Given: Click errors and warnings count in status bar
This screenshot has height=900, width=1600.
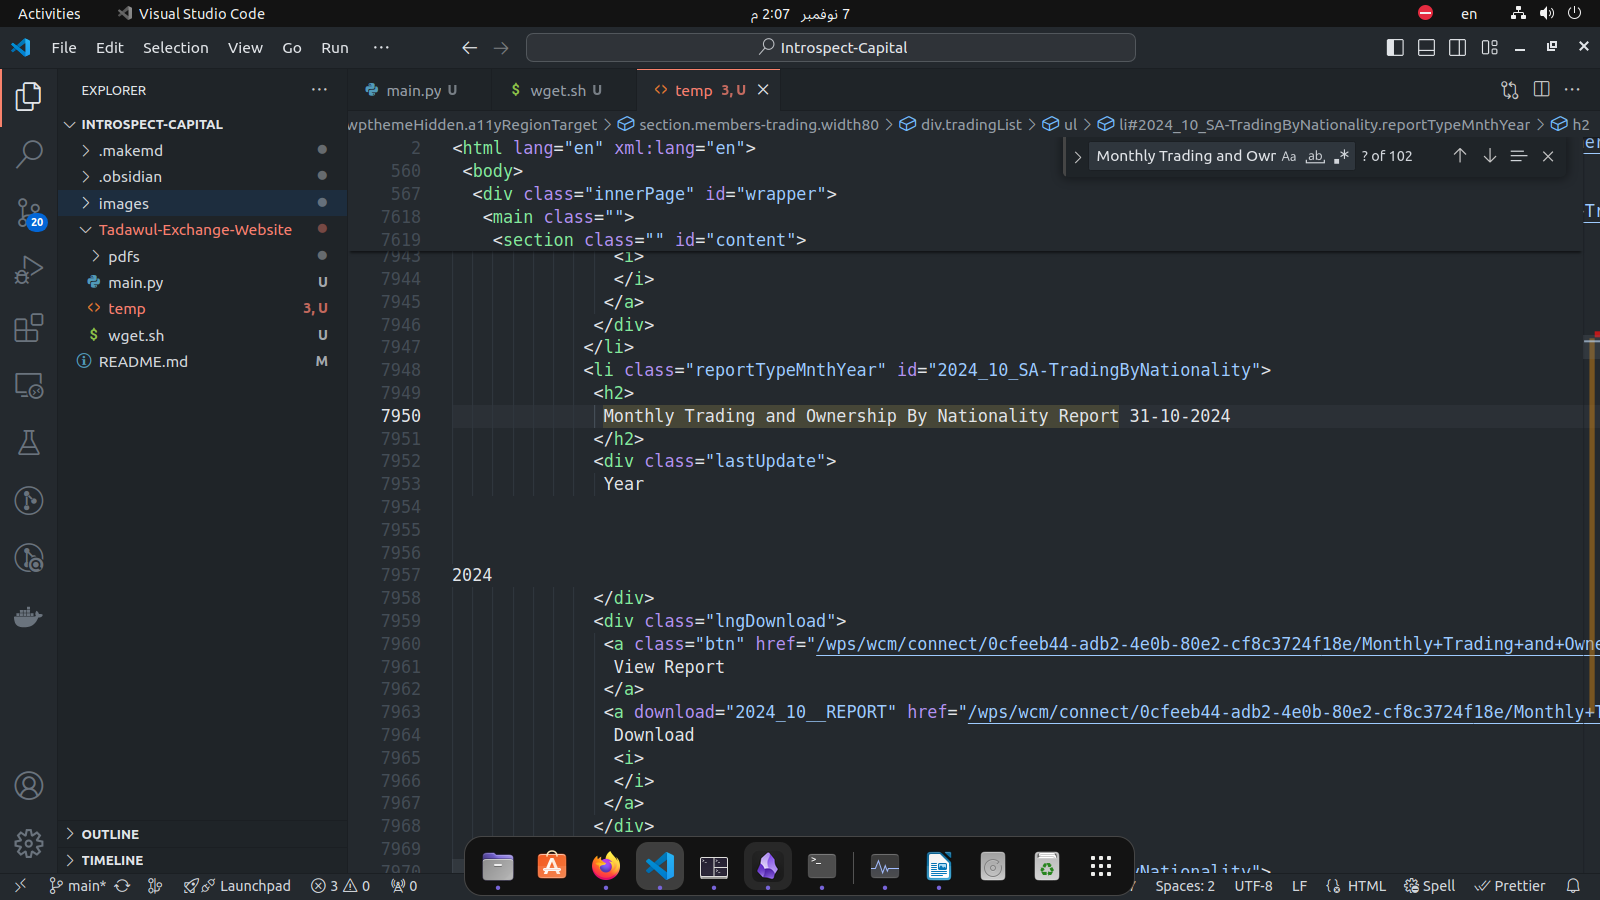Looking at the screenshot, I should coord(340,886).
